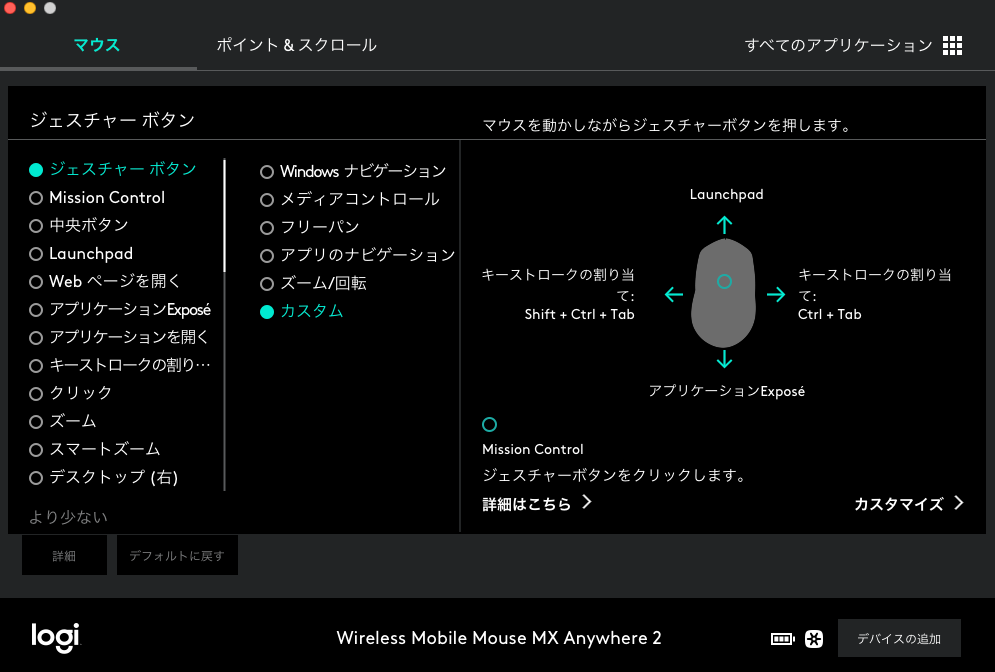Image resolution: width=995 pixels, height=672 pixels.
Task: Select the デスクトップ (右) radio option
Action: [103, 477]
